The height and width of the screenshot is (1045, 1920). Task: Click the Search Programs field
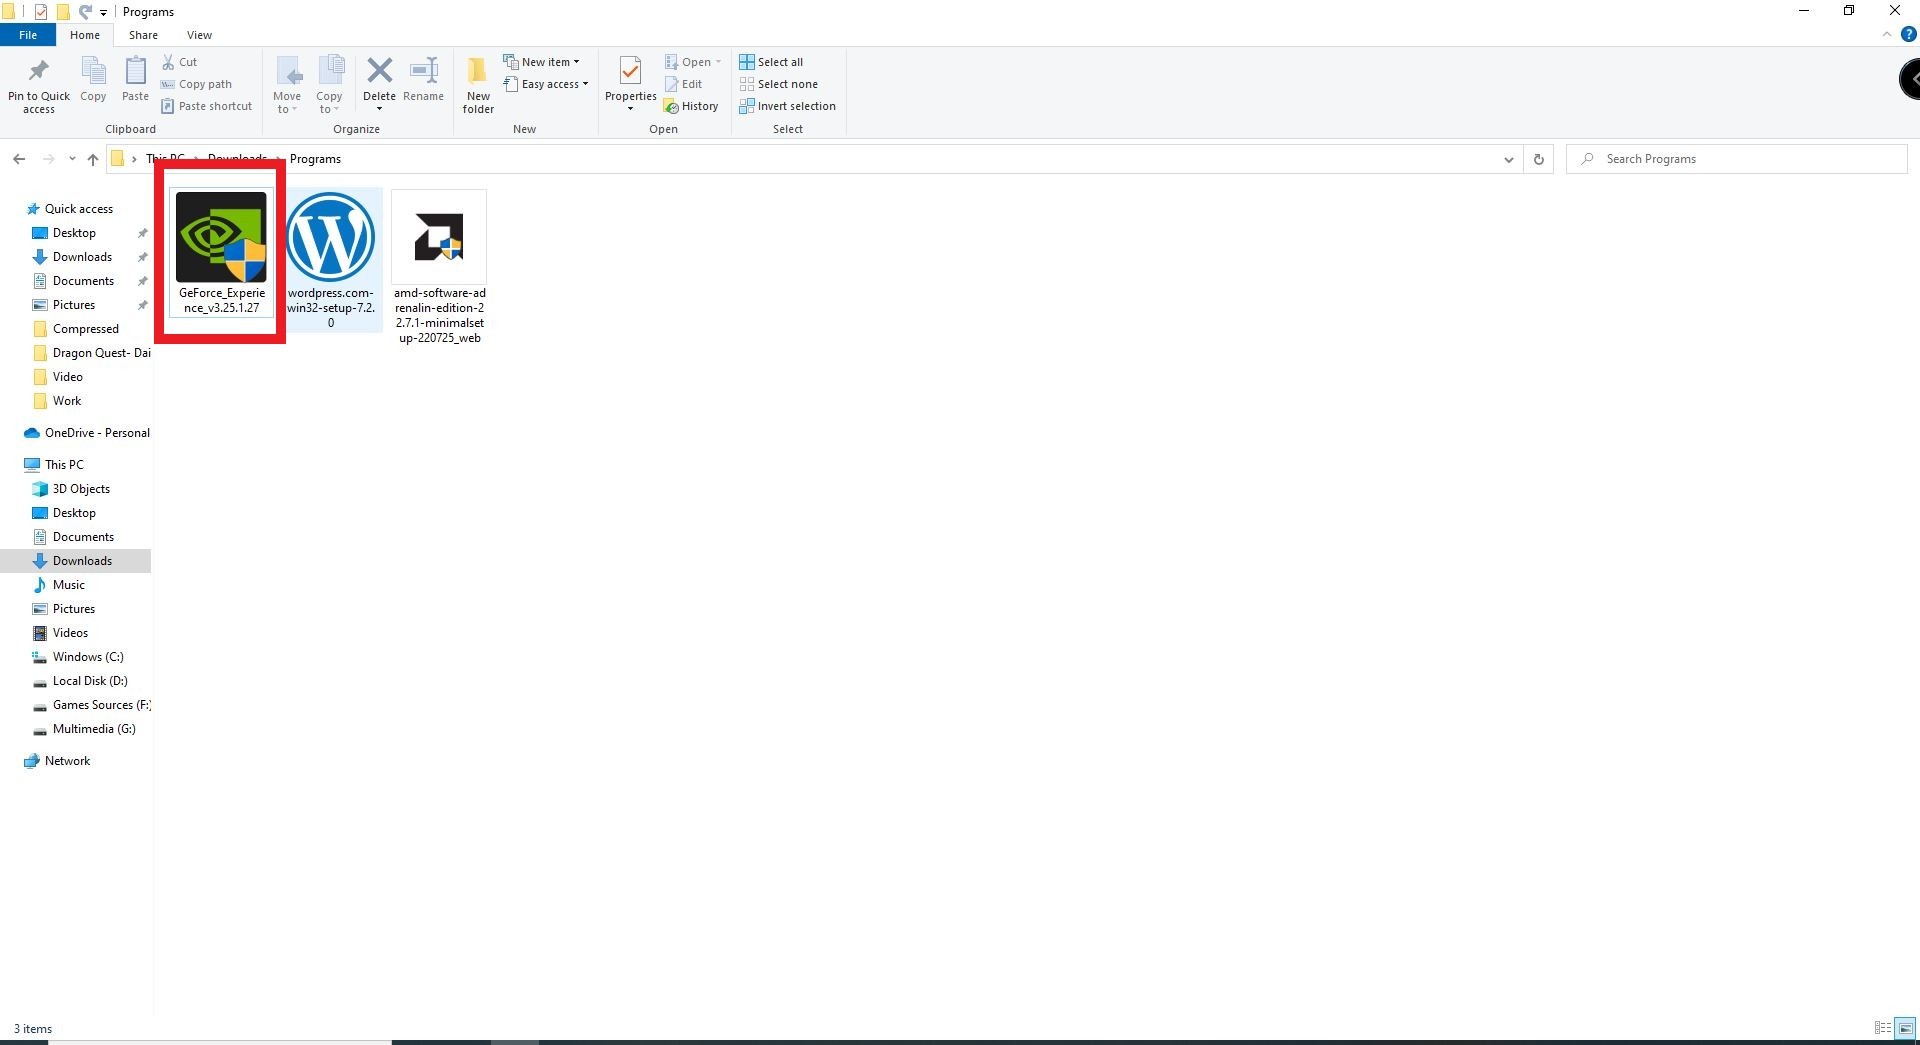[1736, 159]
